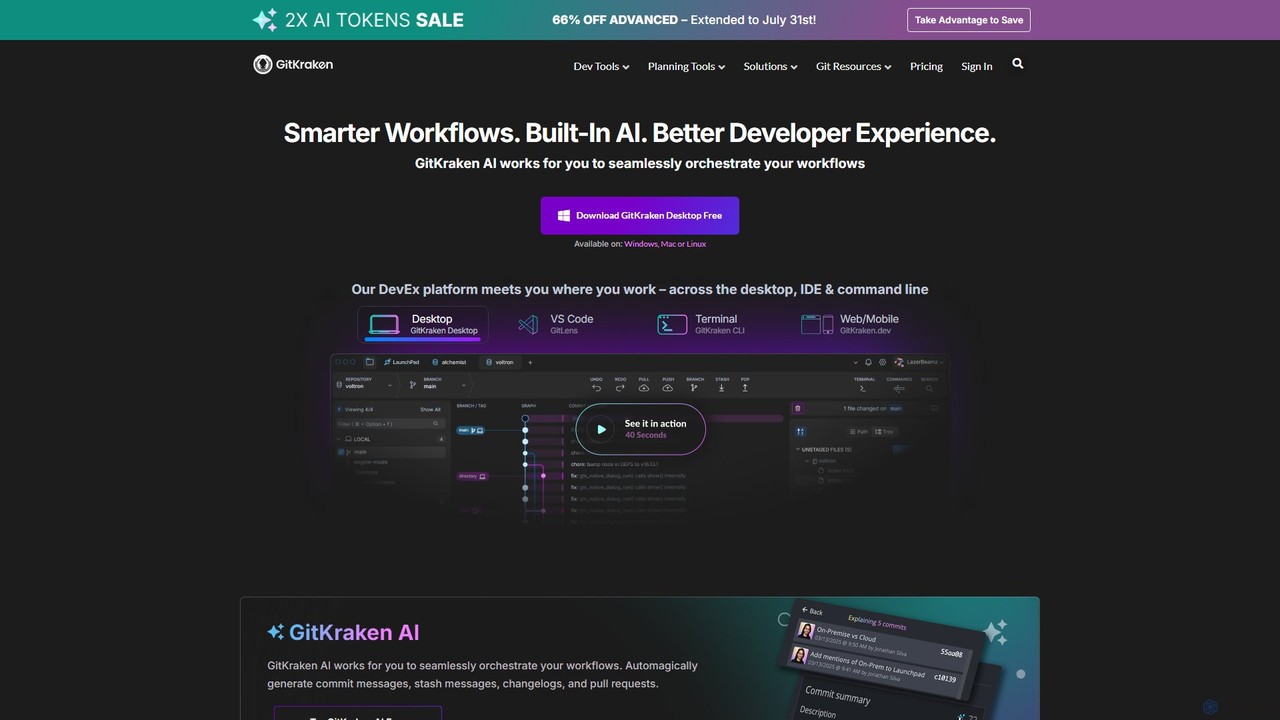
Task: Click the chevron left of the bell icon
Action: click(x=856, y=362)
